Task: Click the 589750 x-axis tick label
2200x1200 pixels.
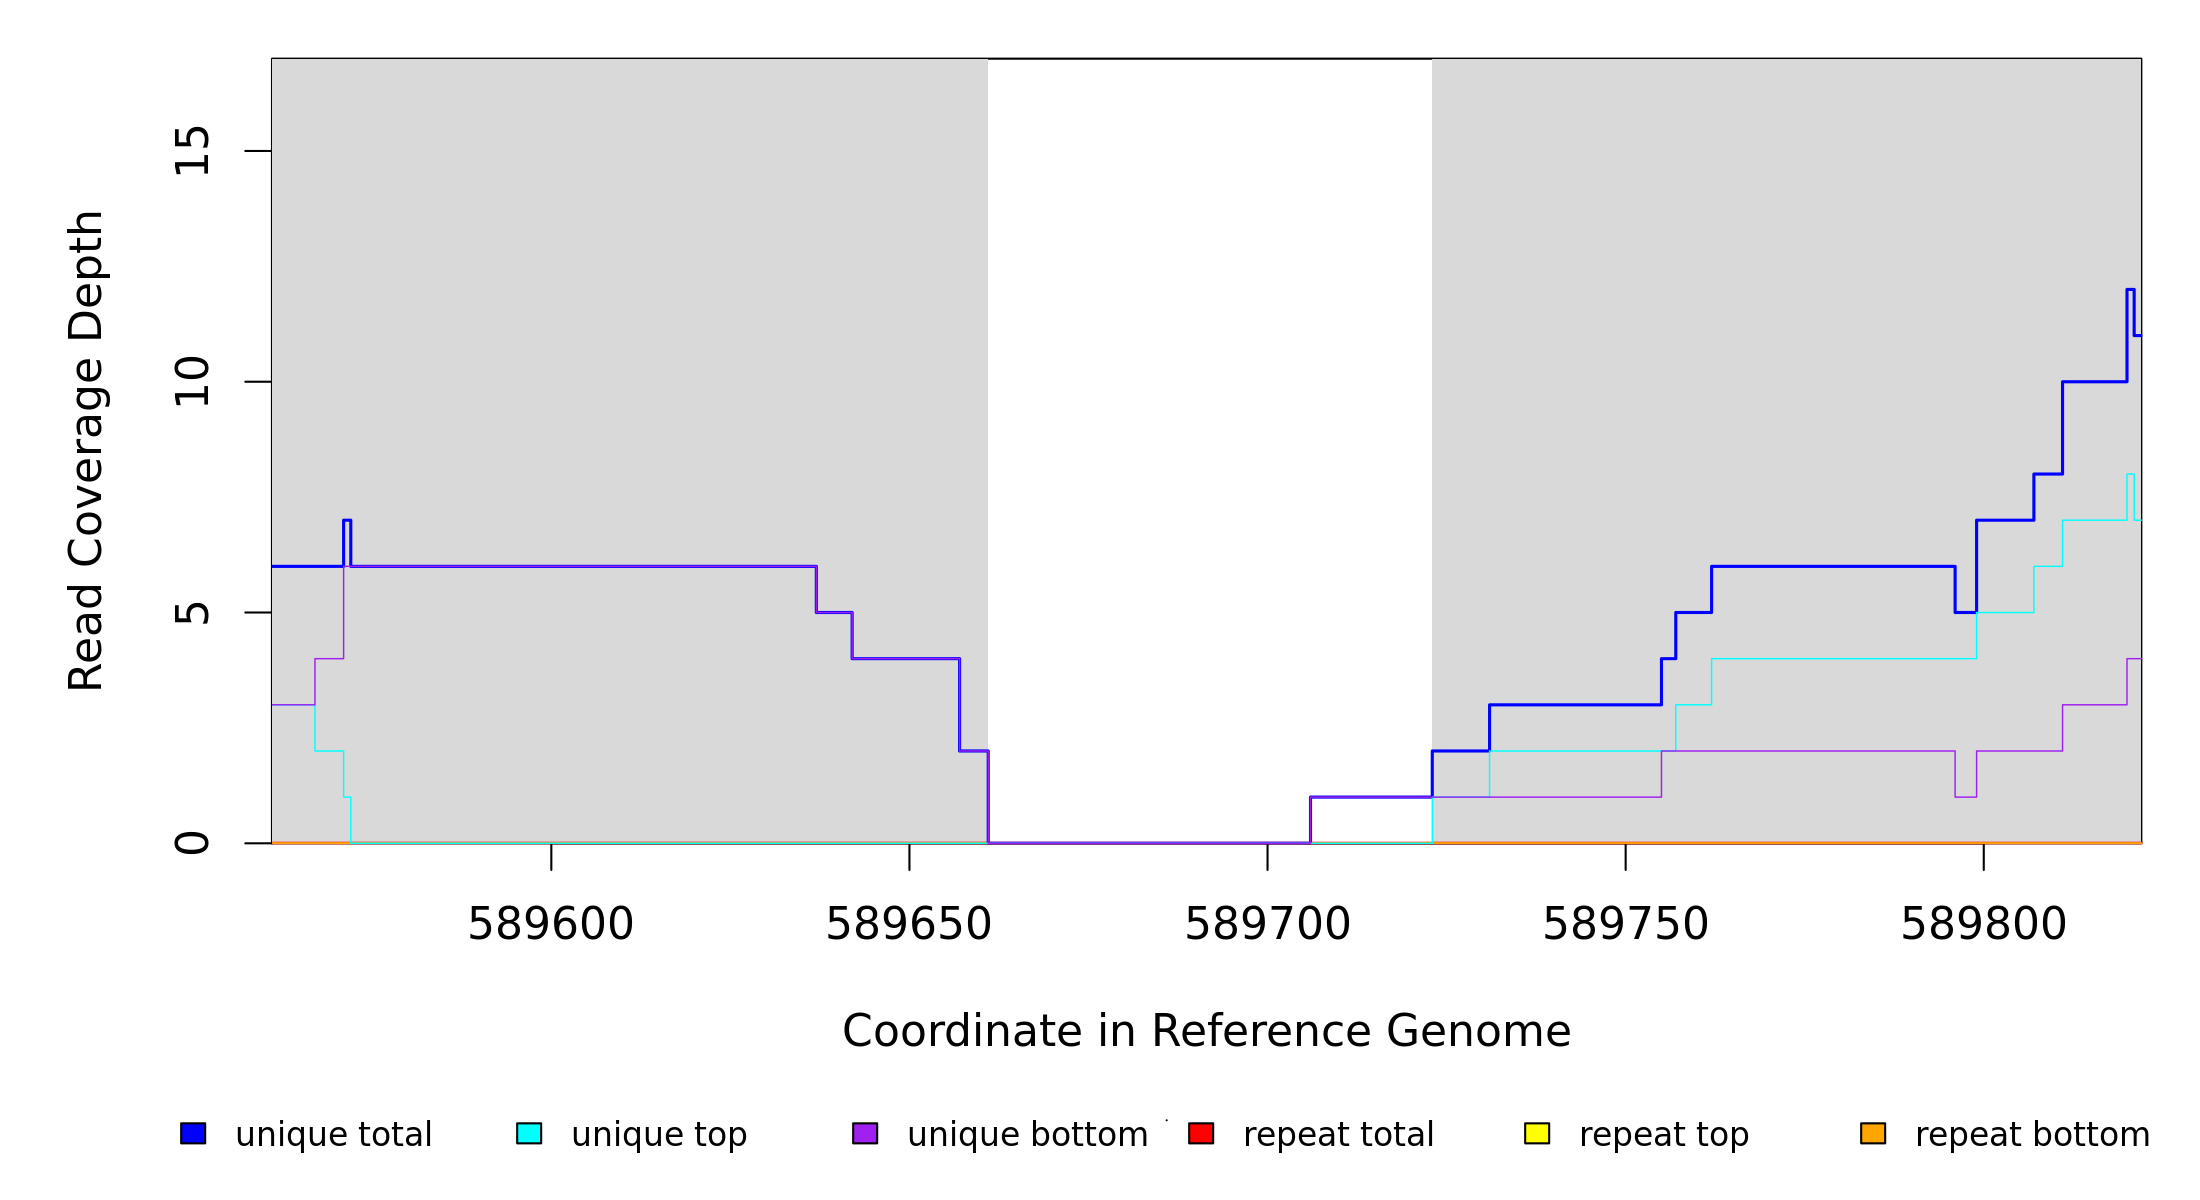Action: (1625, 925)
